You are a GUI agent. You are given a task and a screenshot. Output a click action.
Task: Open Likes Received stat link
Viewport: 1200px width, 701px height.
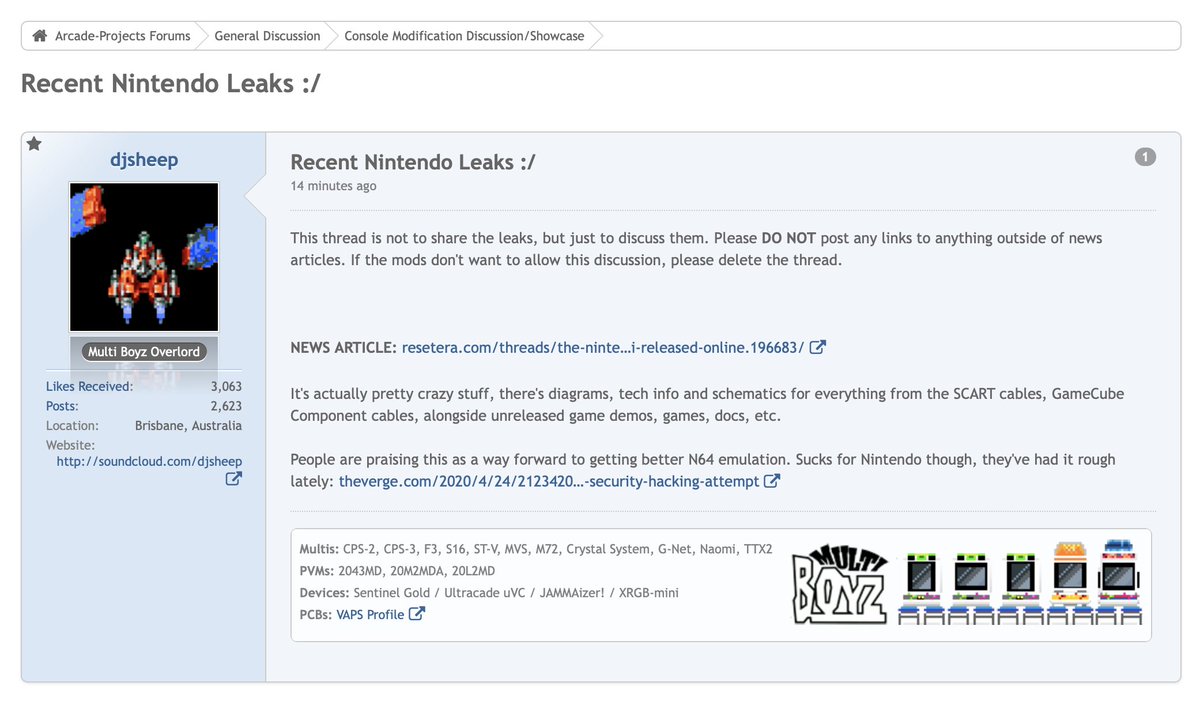(89, 386)
